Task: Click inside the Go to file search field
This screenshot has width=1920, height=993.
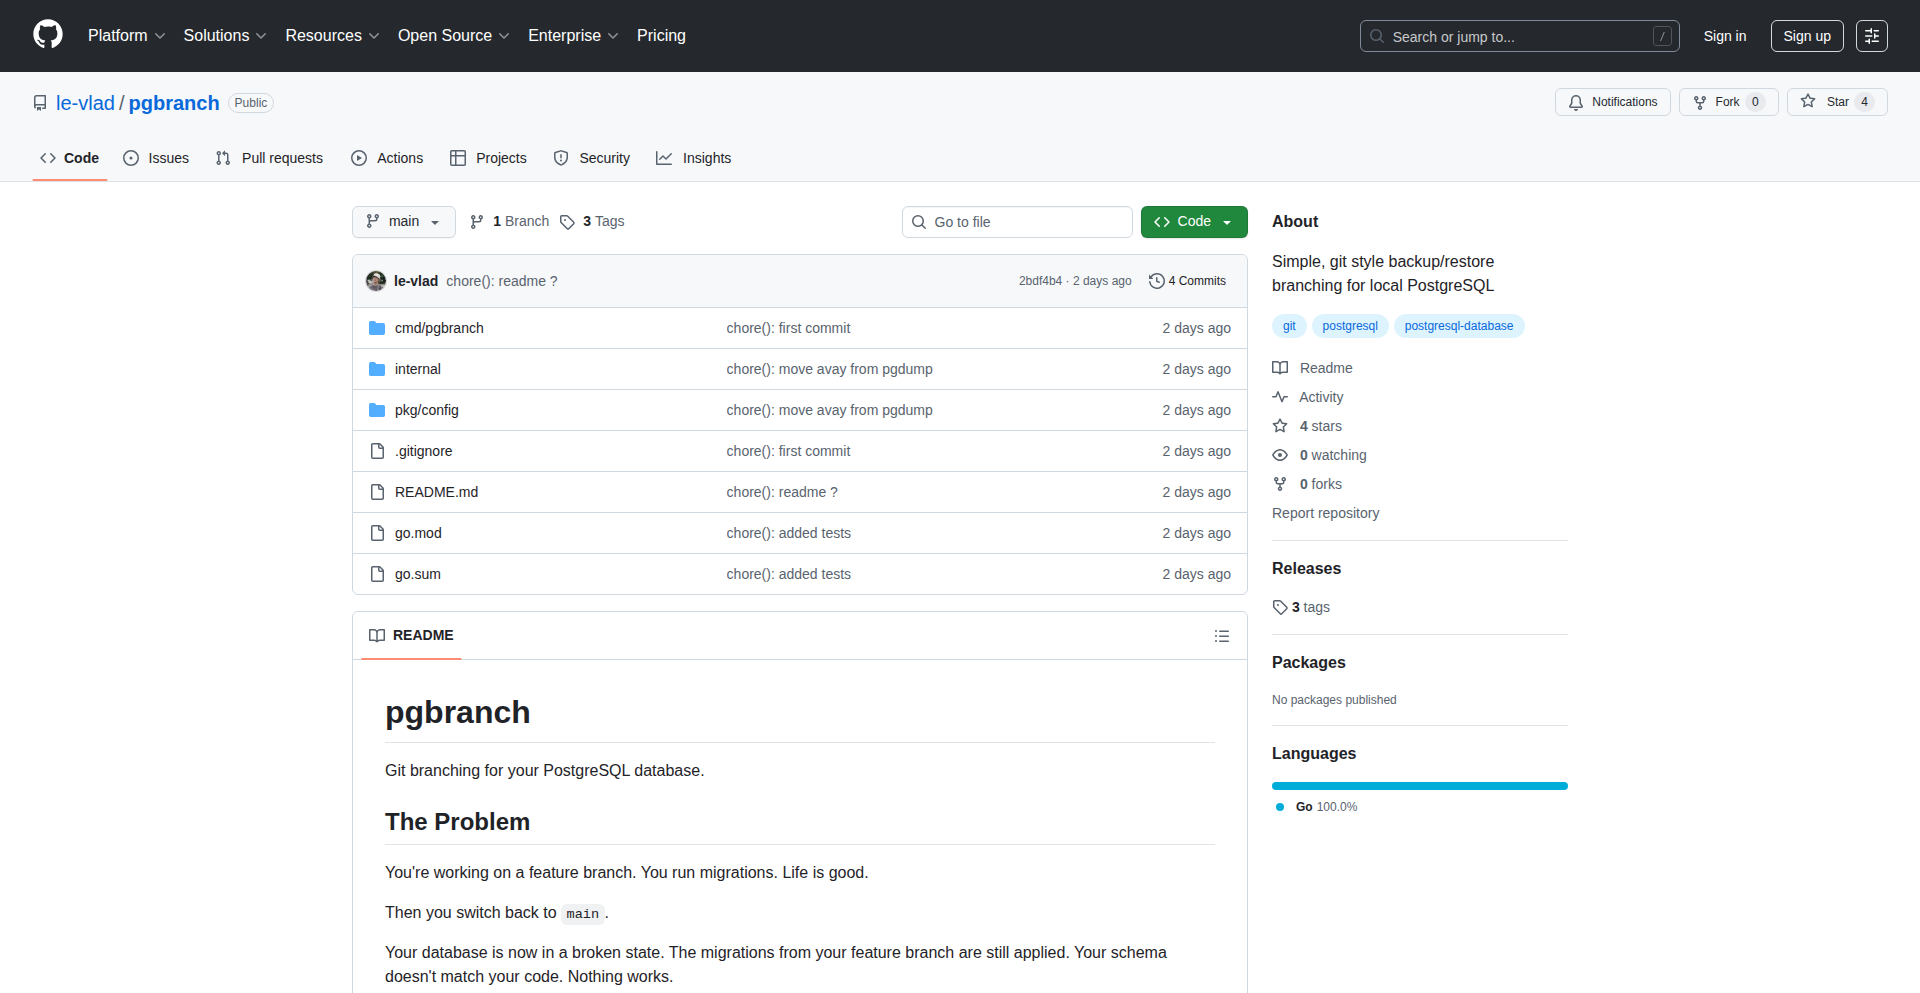Action: coord(1017,221)
